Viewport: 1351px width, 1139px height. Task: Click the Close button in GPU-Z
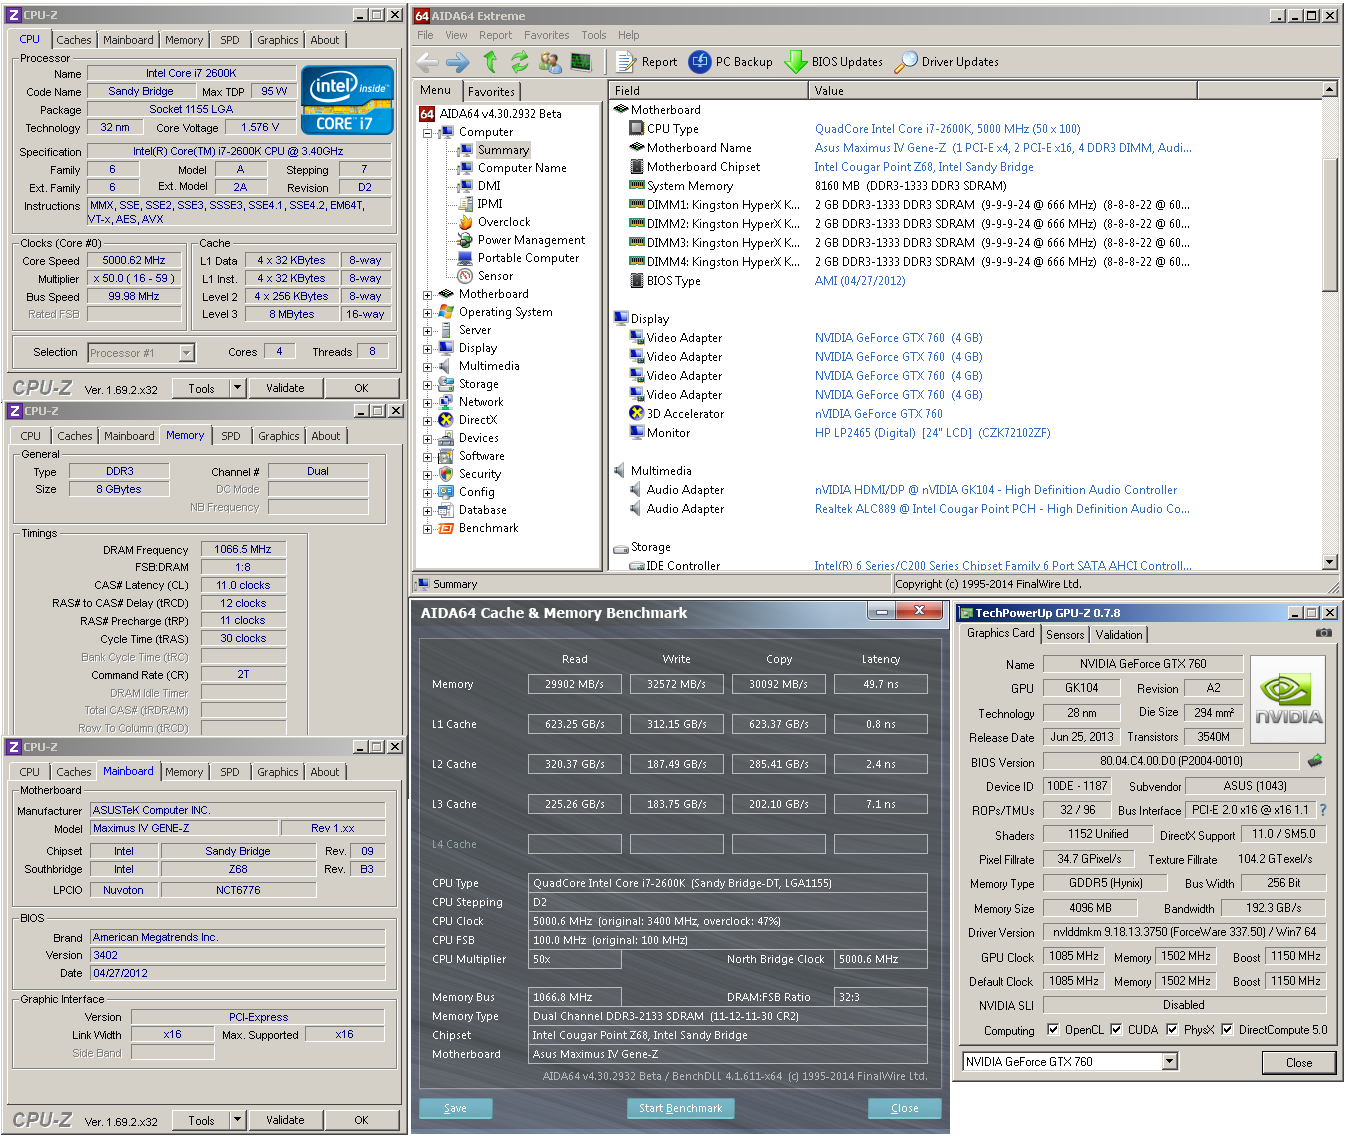(1299, 1063)
